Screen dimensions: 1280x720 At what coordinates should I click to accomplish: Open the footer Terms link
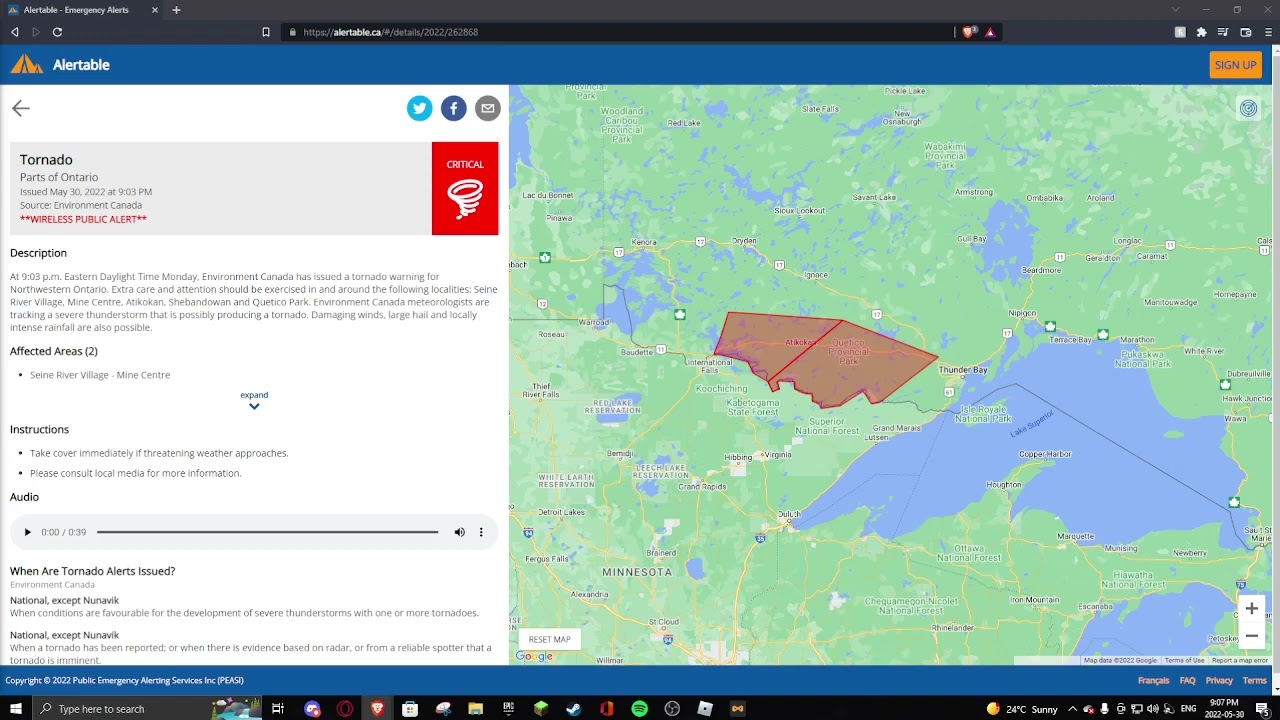coord(1254,680)
